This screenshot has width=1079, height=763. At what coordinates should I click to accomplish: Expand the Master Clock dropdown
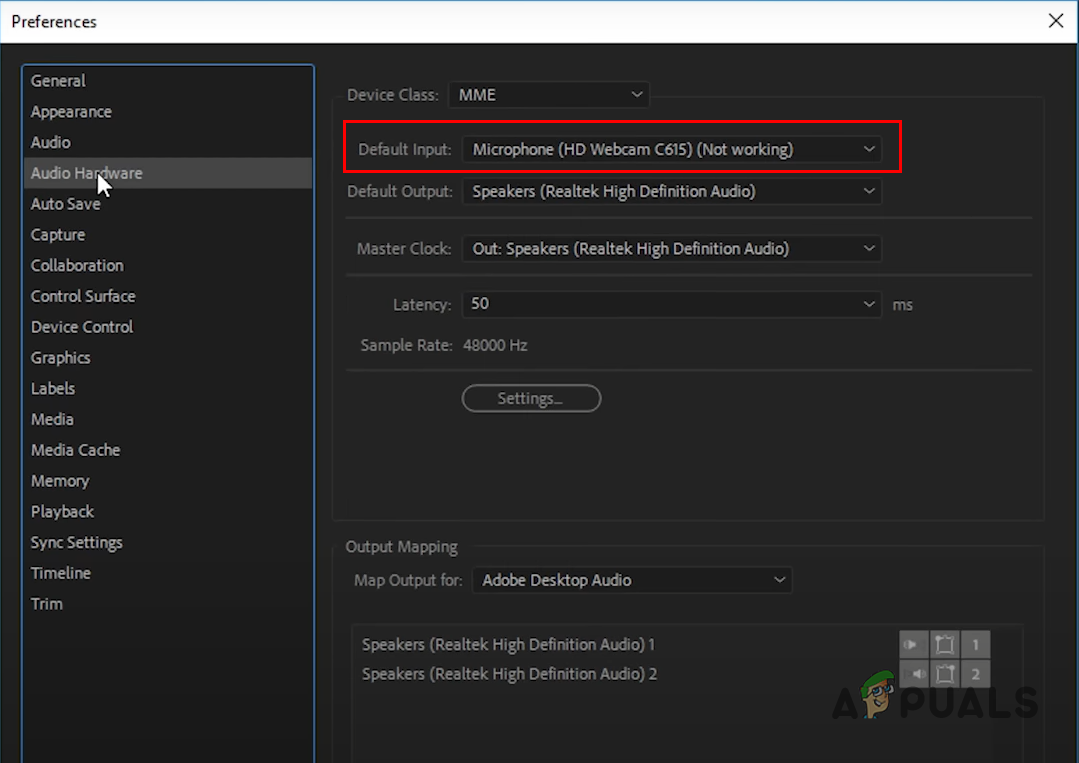pyautogui.click(x=672, y=248)
